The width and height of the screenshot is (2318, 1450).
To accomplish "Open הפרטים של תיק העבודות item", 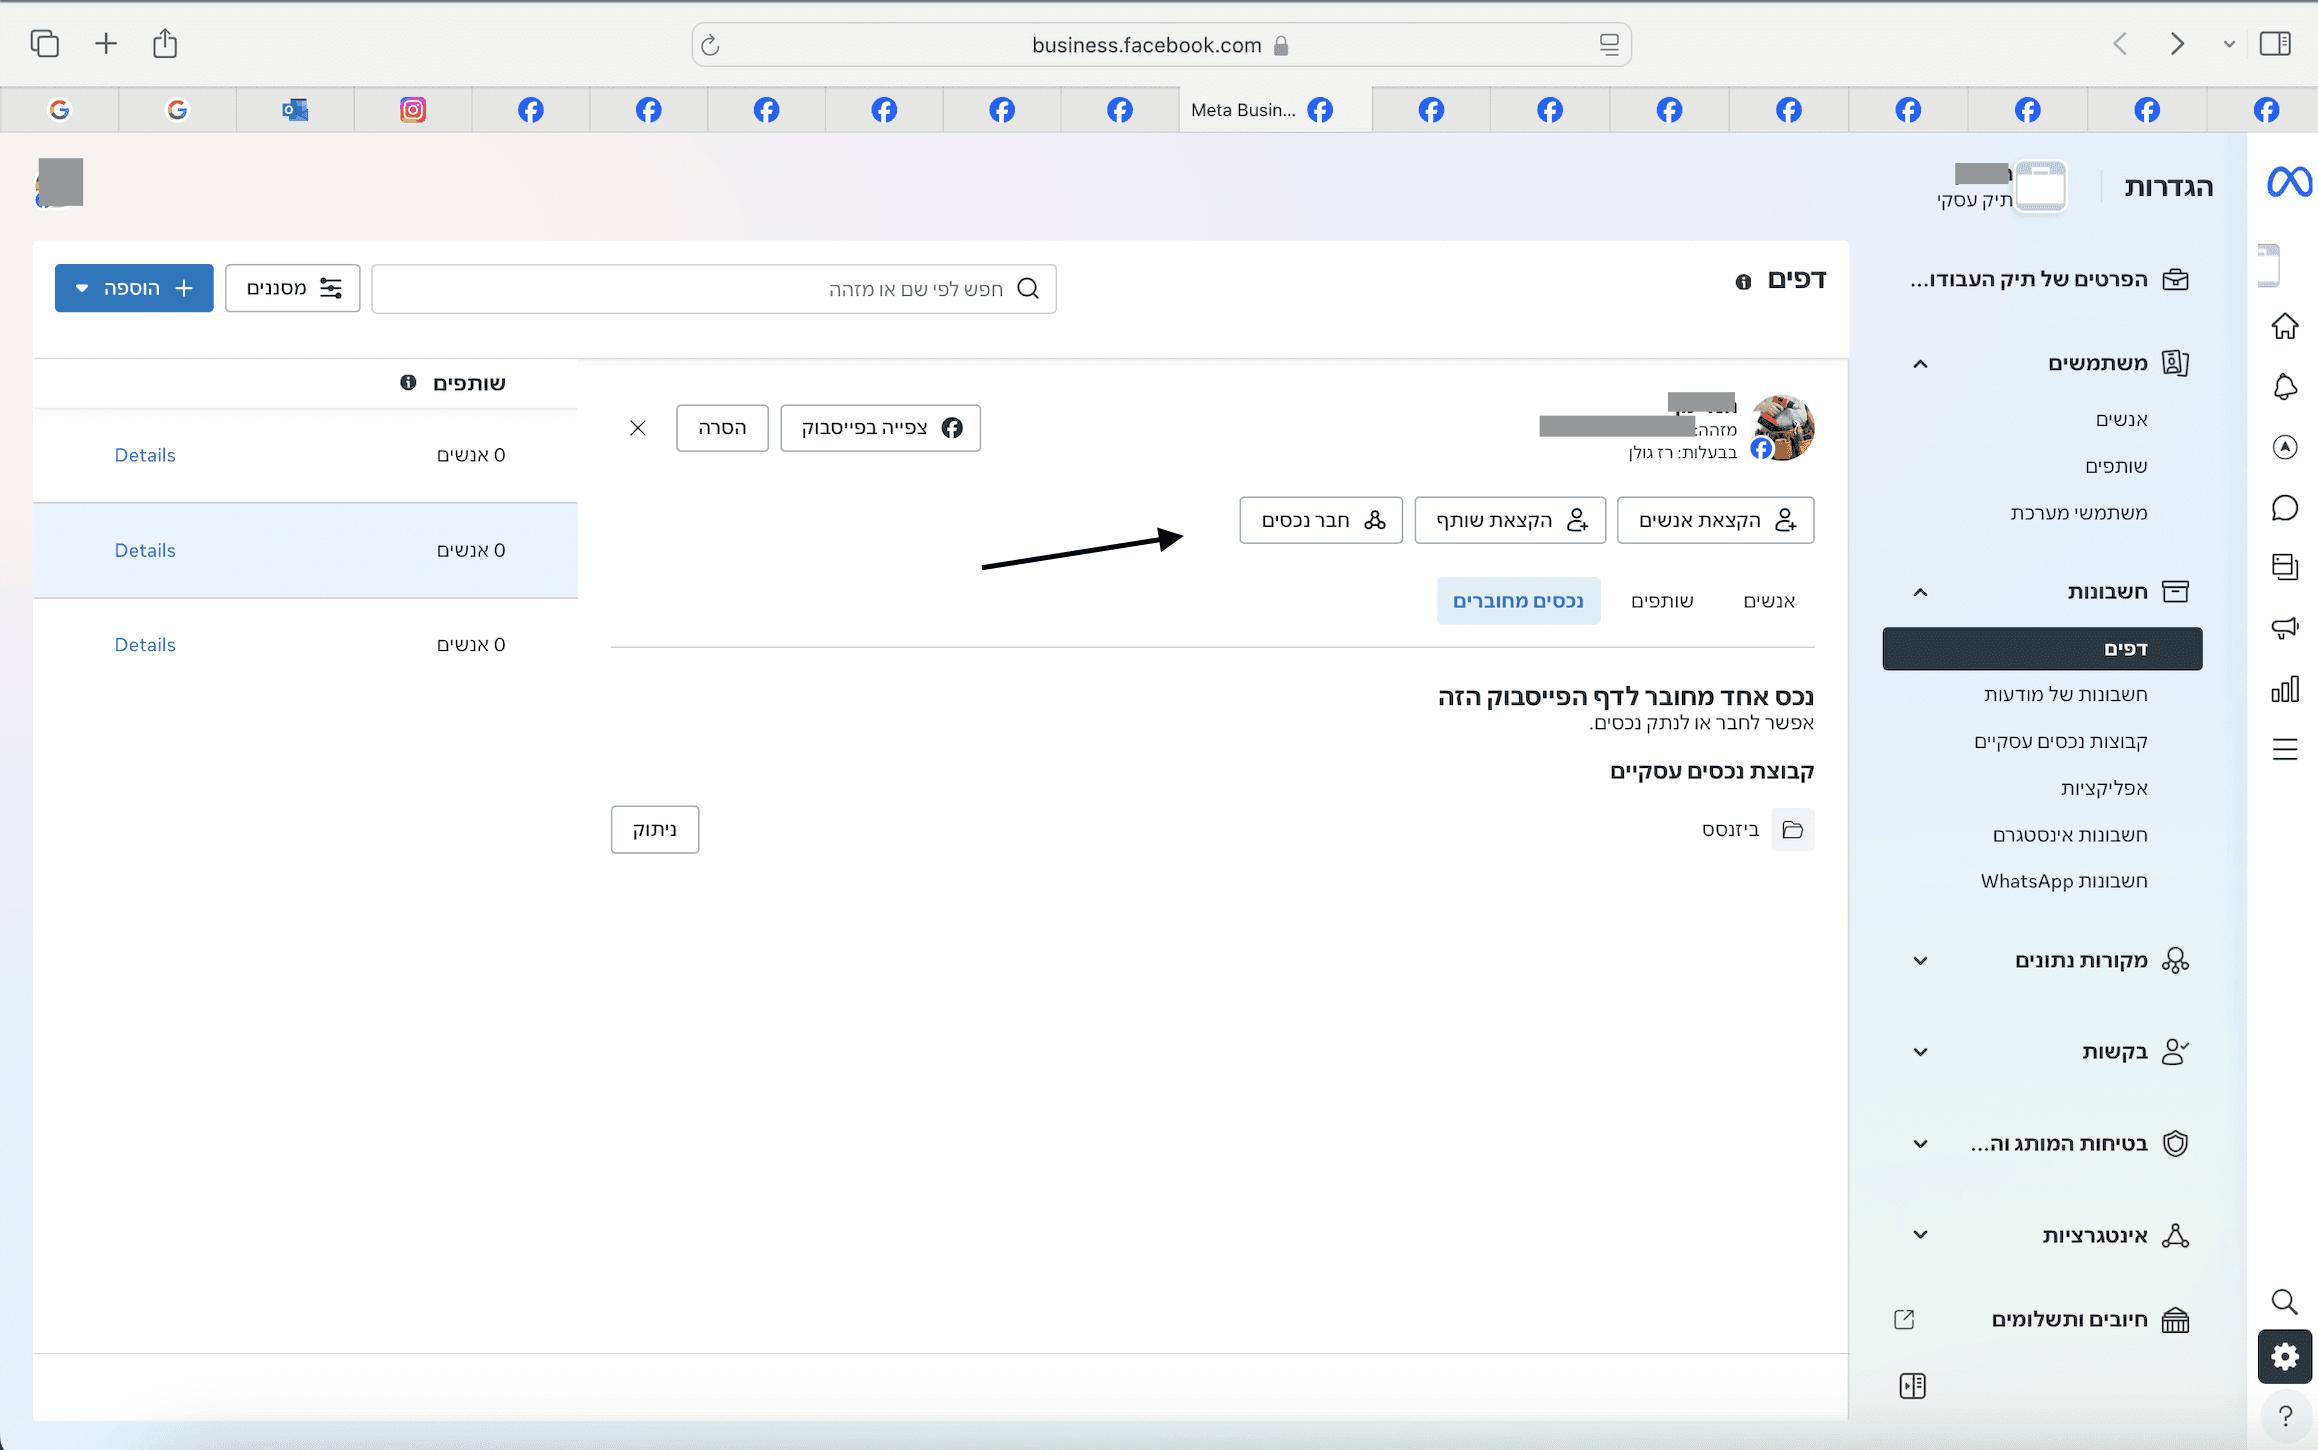I will [x=2048, y=279].
